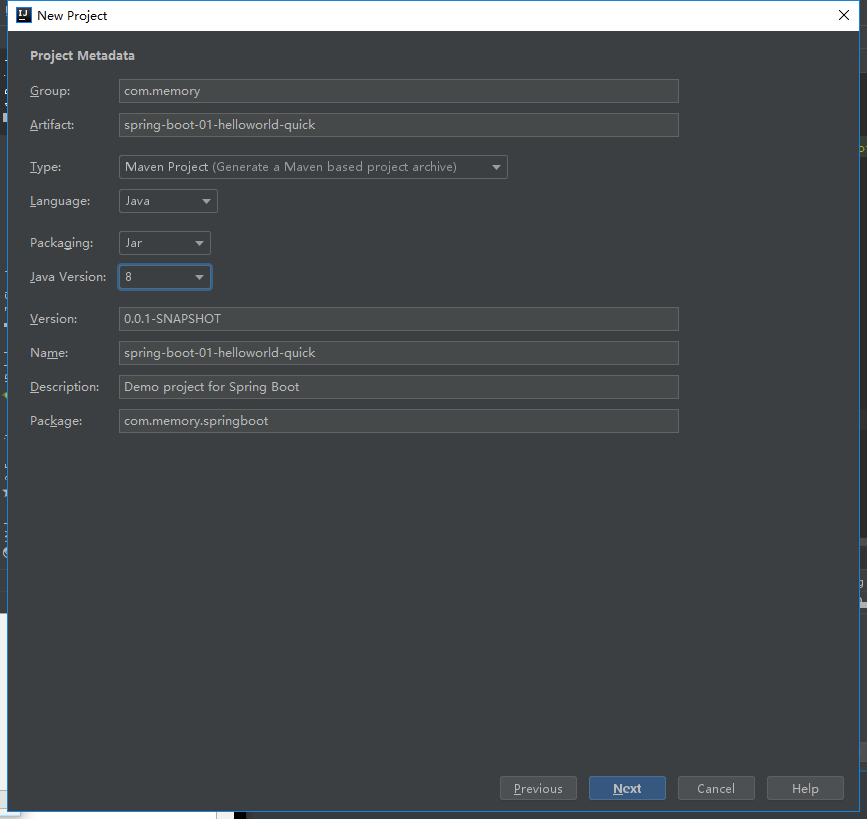The image size is (867, 819).
Task: Click the Project Metadata heading
Action: click(x=82, y=56)
